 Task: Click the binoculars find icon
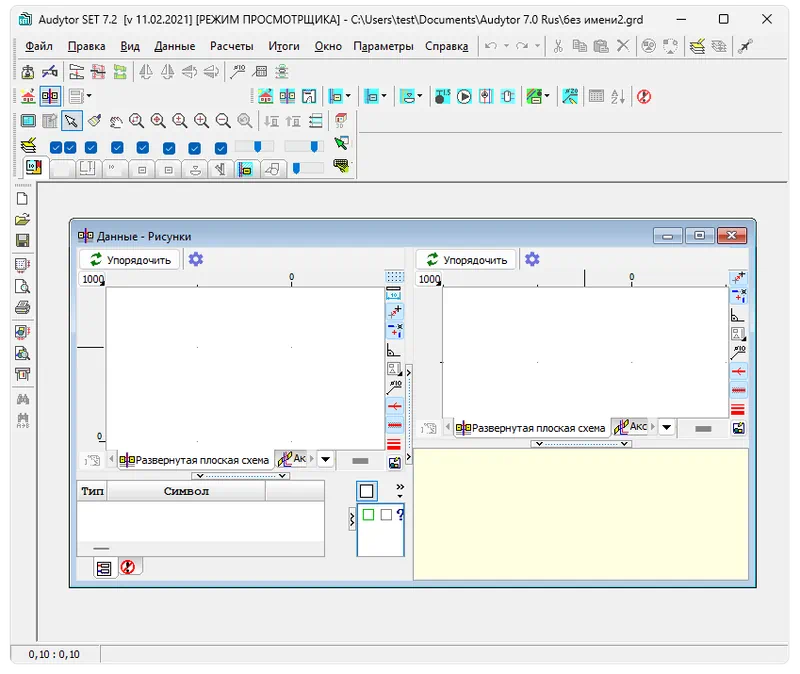coord(22,399)
